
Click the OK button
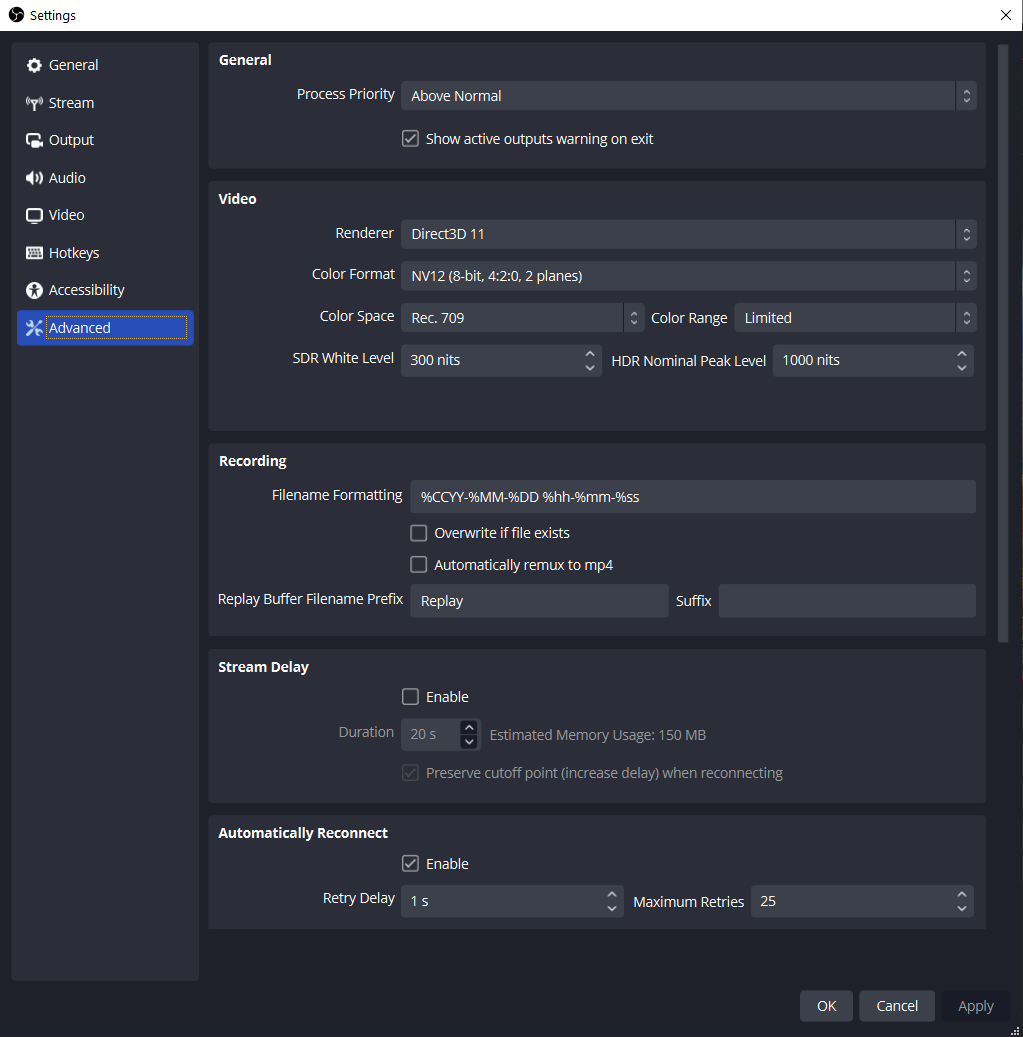826,1006
